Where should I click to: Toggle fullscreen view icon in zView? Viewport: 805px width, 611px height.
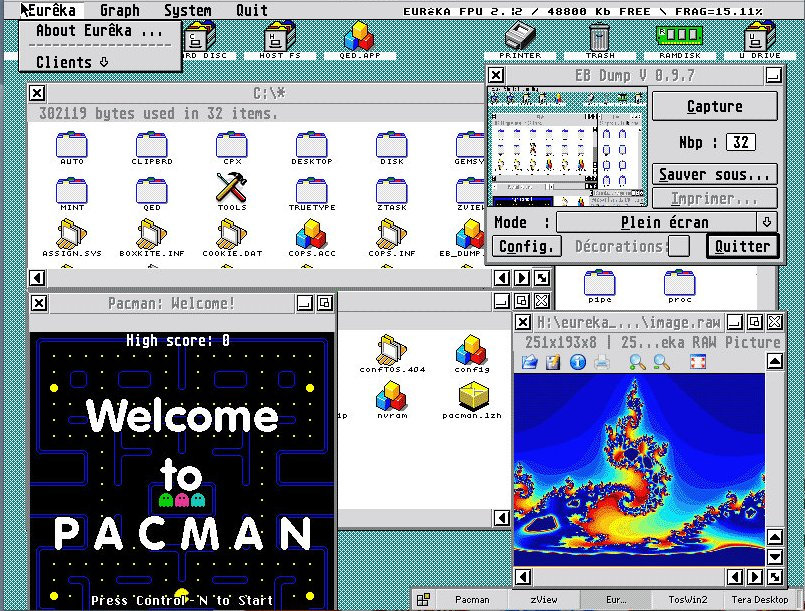[x=698, y=362]
